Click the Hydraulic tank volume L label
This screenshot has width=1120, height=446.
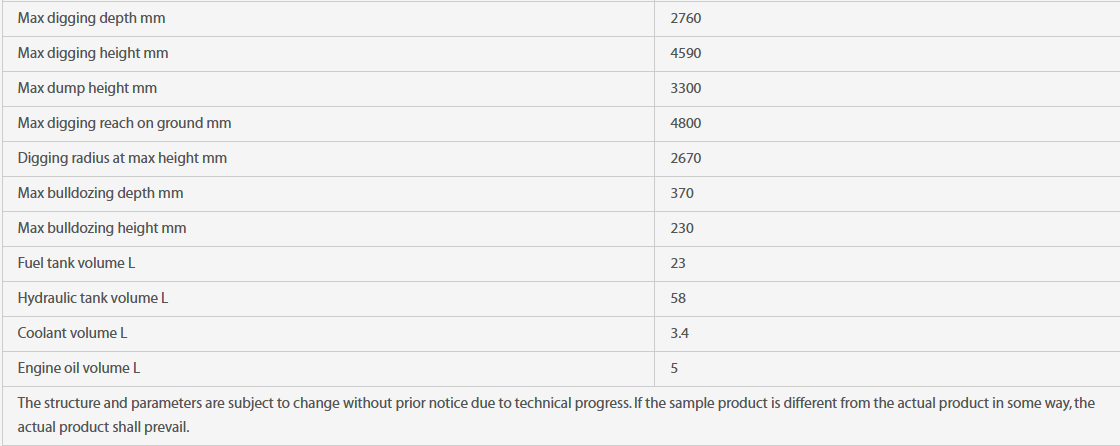tap(93, 298)
